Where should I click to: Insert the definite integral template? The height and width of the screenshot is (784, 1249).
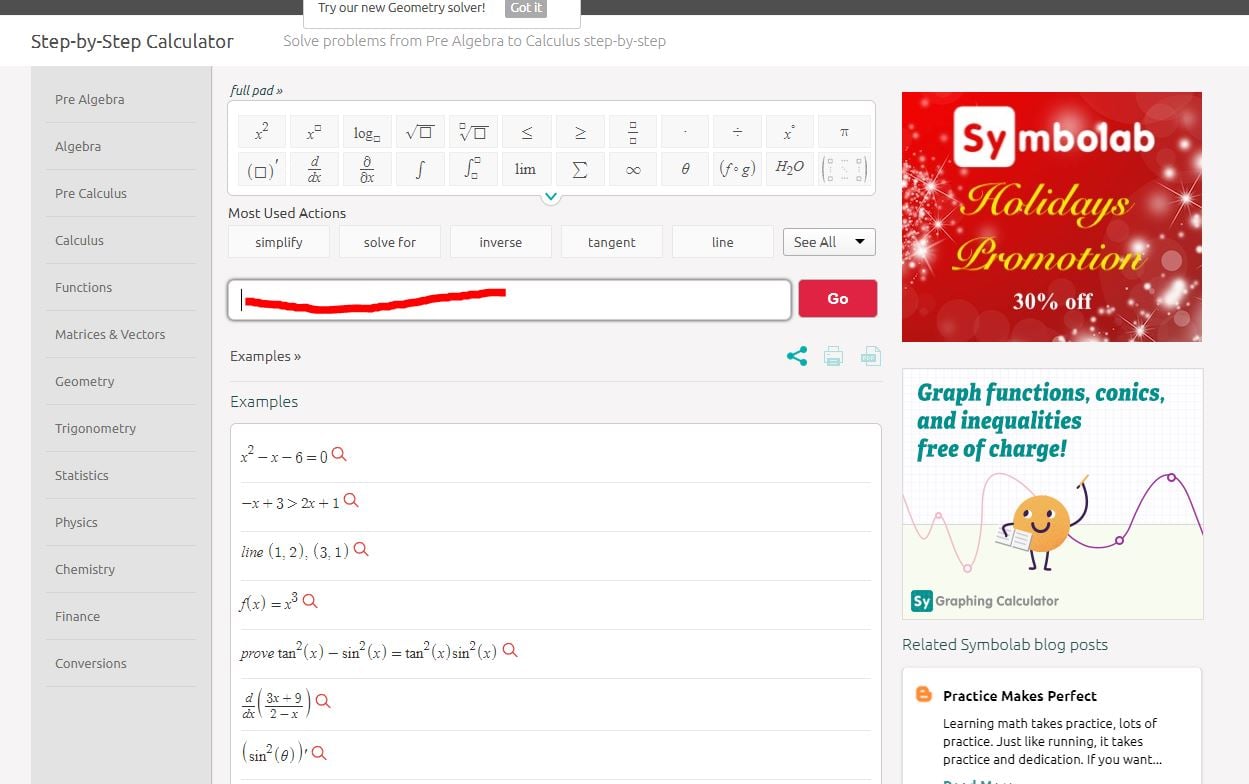(473, 169)
